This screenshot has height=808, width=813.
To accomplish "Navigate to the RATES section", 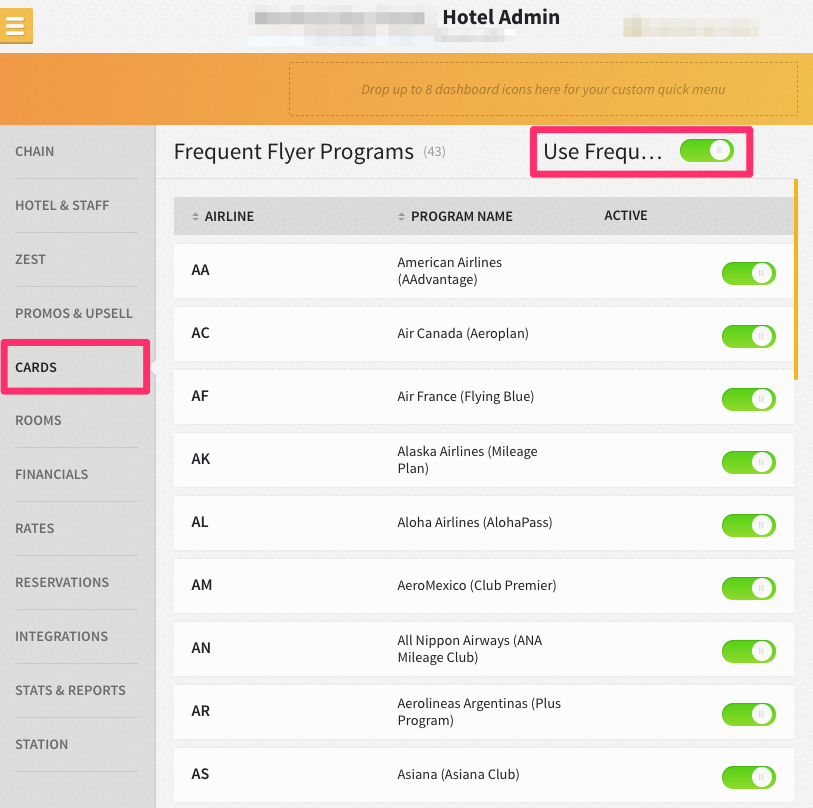I will pyautogui.click(x=35, y=528).
